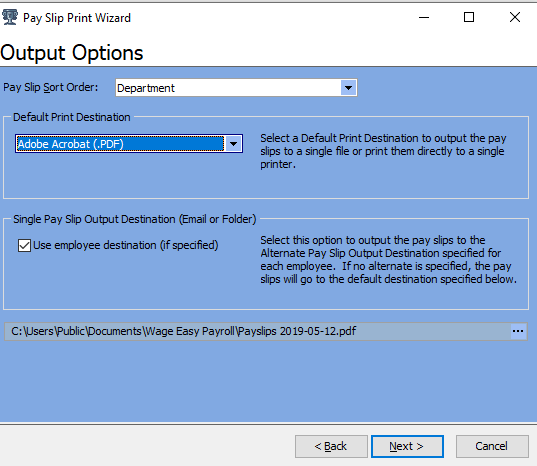
Task: Close the wizard with the X button
Action: [x=515, y=17]
